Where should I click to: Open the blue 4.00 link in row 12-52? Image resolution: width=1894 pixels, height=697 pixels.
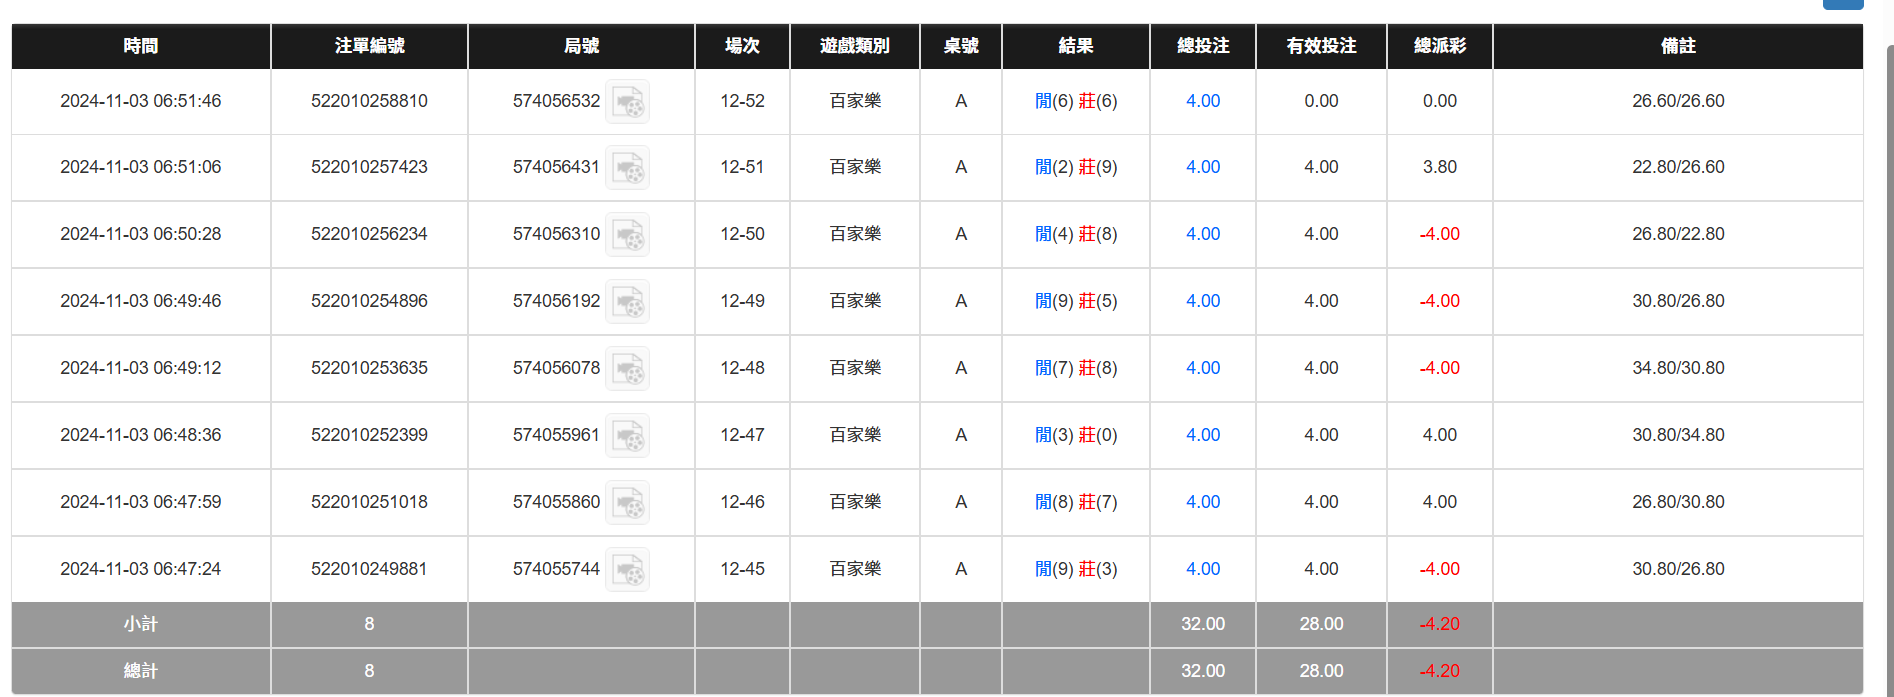(x=1202, y=101)
